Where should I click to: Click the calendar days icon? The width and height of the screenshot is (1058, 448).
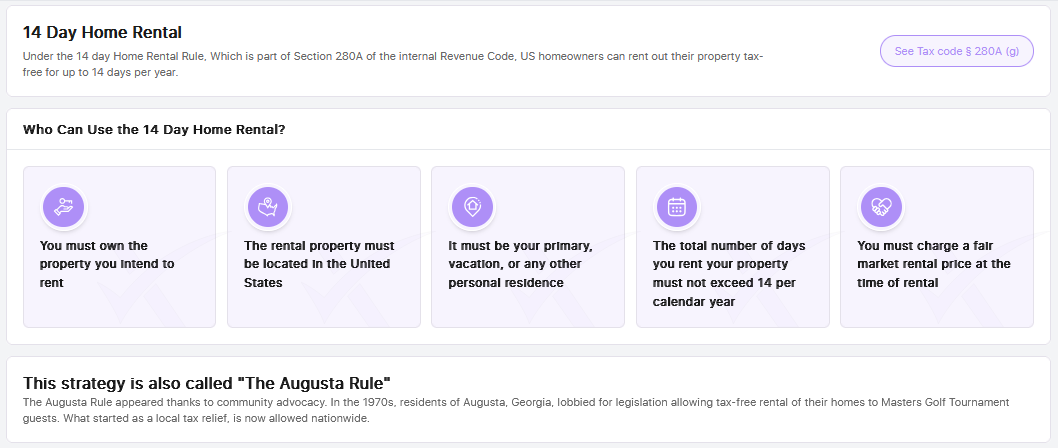(x=677, y=207)
